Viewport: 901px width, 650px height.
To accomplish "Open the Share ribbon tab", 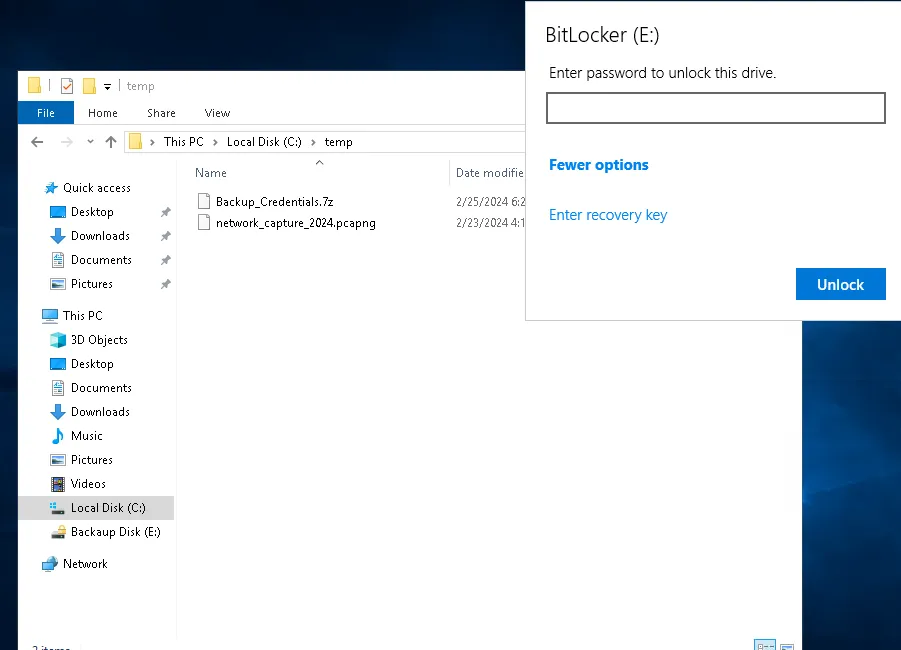I will [161, 113].
